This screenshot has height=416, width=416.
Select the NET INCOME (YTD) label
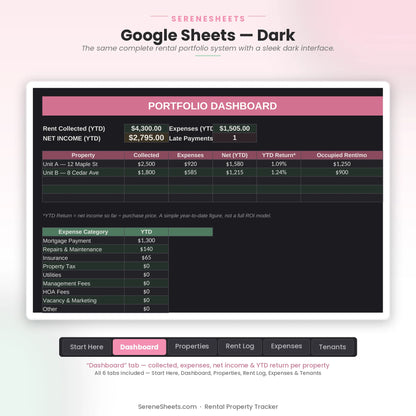tap(72, 138)
